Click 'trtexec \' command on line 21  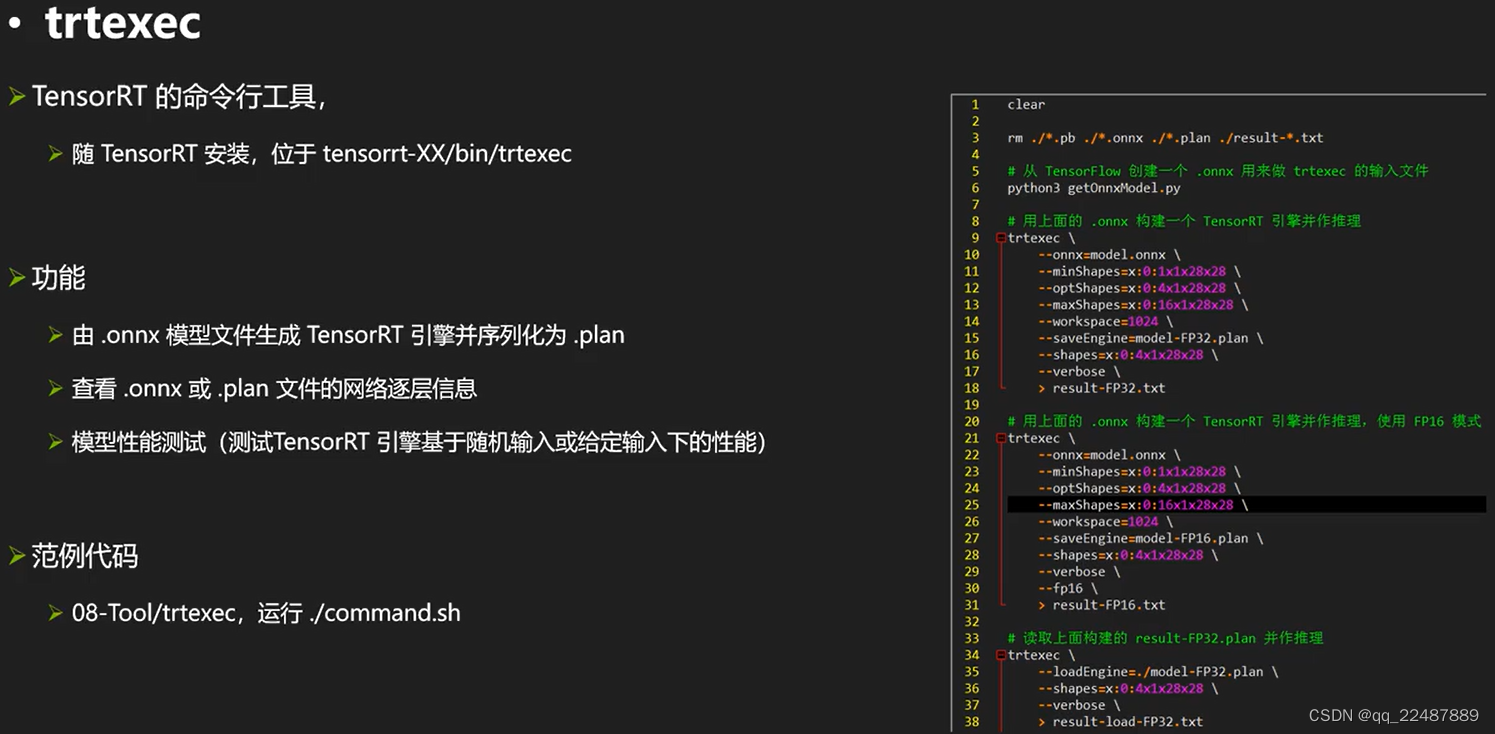click(x=1041, y=438)
